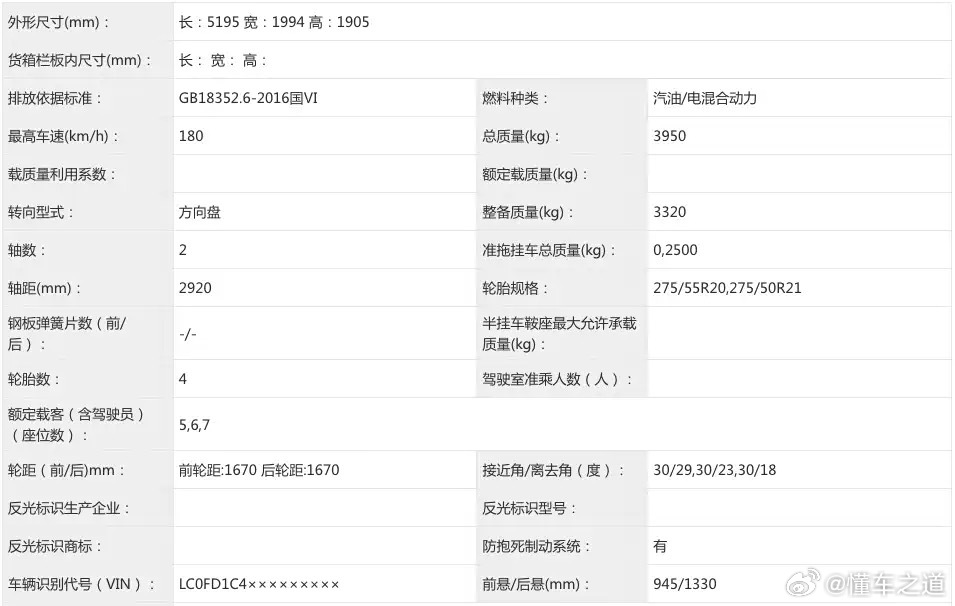This screenshot has width=955, height=606.
Task: Select the value 前轮距:1670 后轮距:1670
Action: click(259, 470)
